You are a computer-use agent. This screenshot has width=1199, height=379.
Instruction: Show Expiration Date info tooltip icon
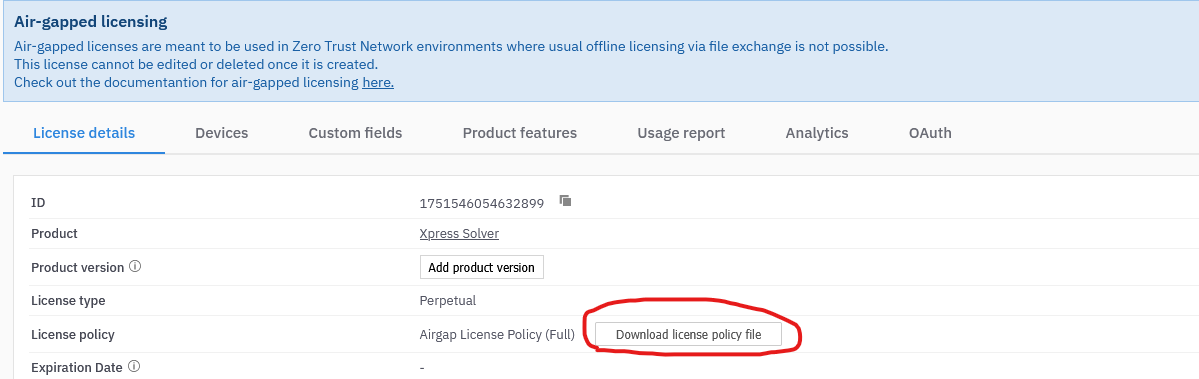coord(134,366)
